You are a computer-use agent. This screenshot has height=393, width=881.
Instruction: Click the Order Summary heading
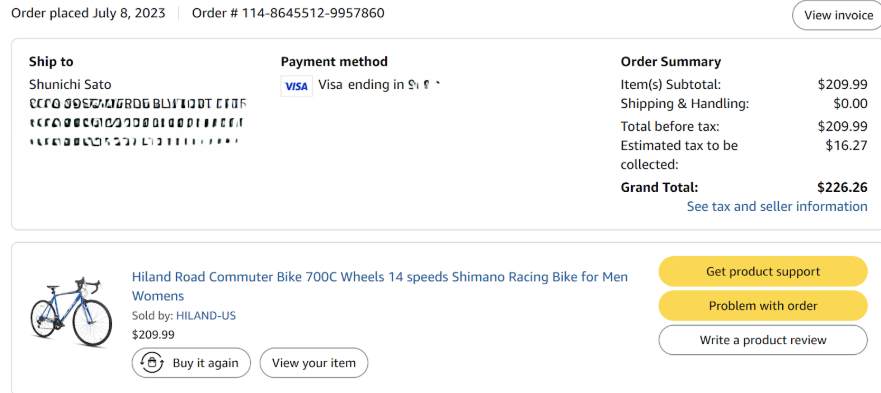pyautogui.click(x=670, y=62)
